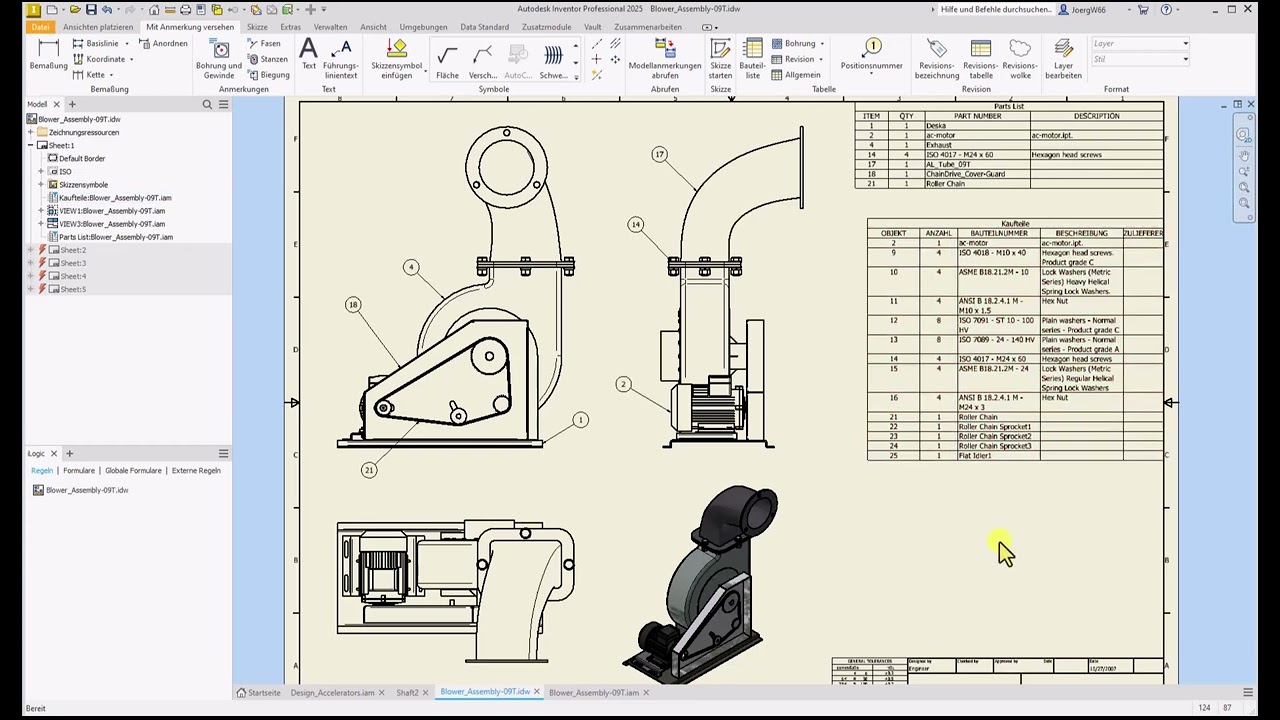1280x720 pixels.
Task: Close the Blower_Assembly-09T.idw document tab
Action: [x=537, y=692]
